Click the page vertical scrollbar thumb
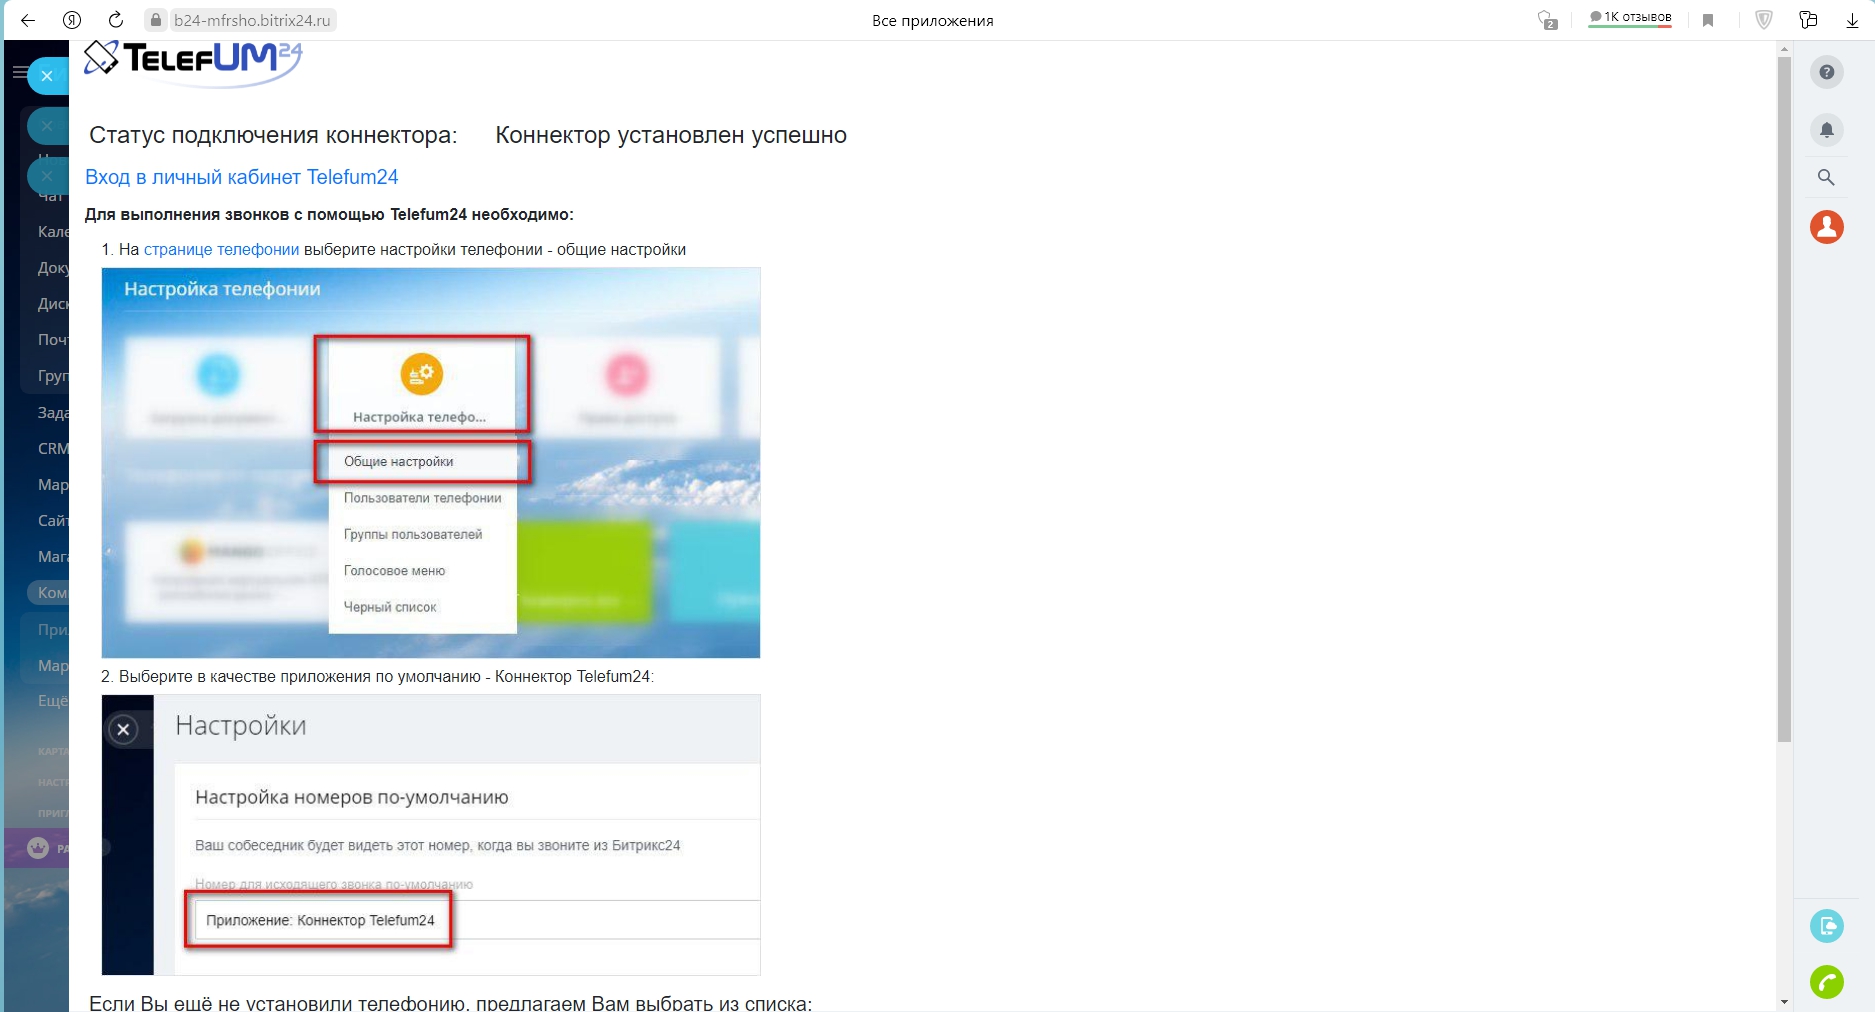Viewport: 1875px width, 1012px height. 1784,400
